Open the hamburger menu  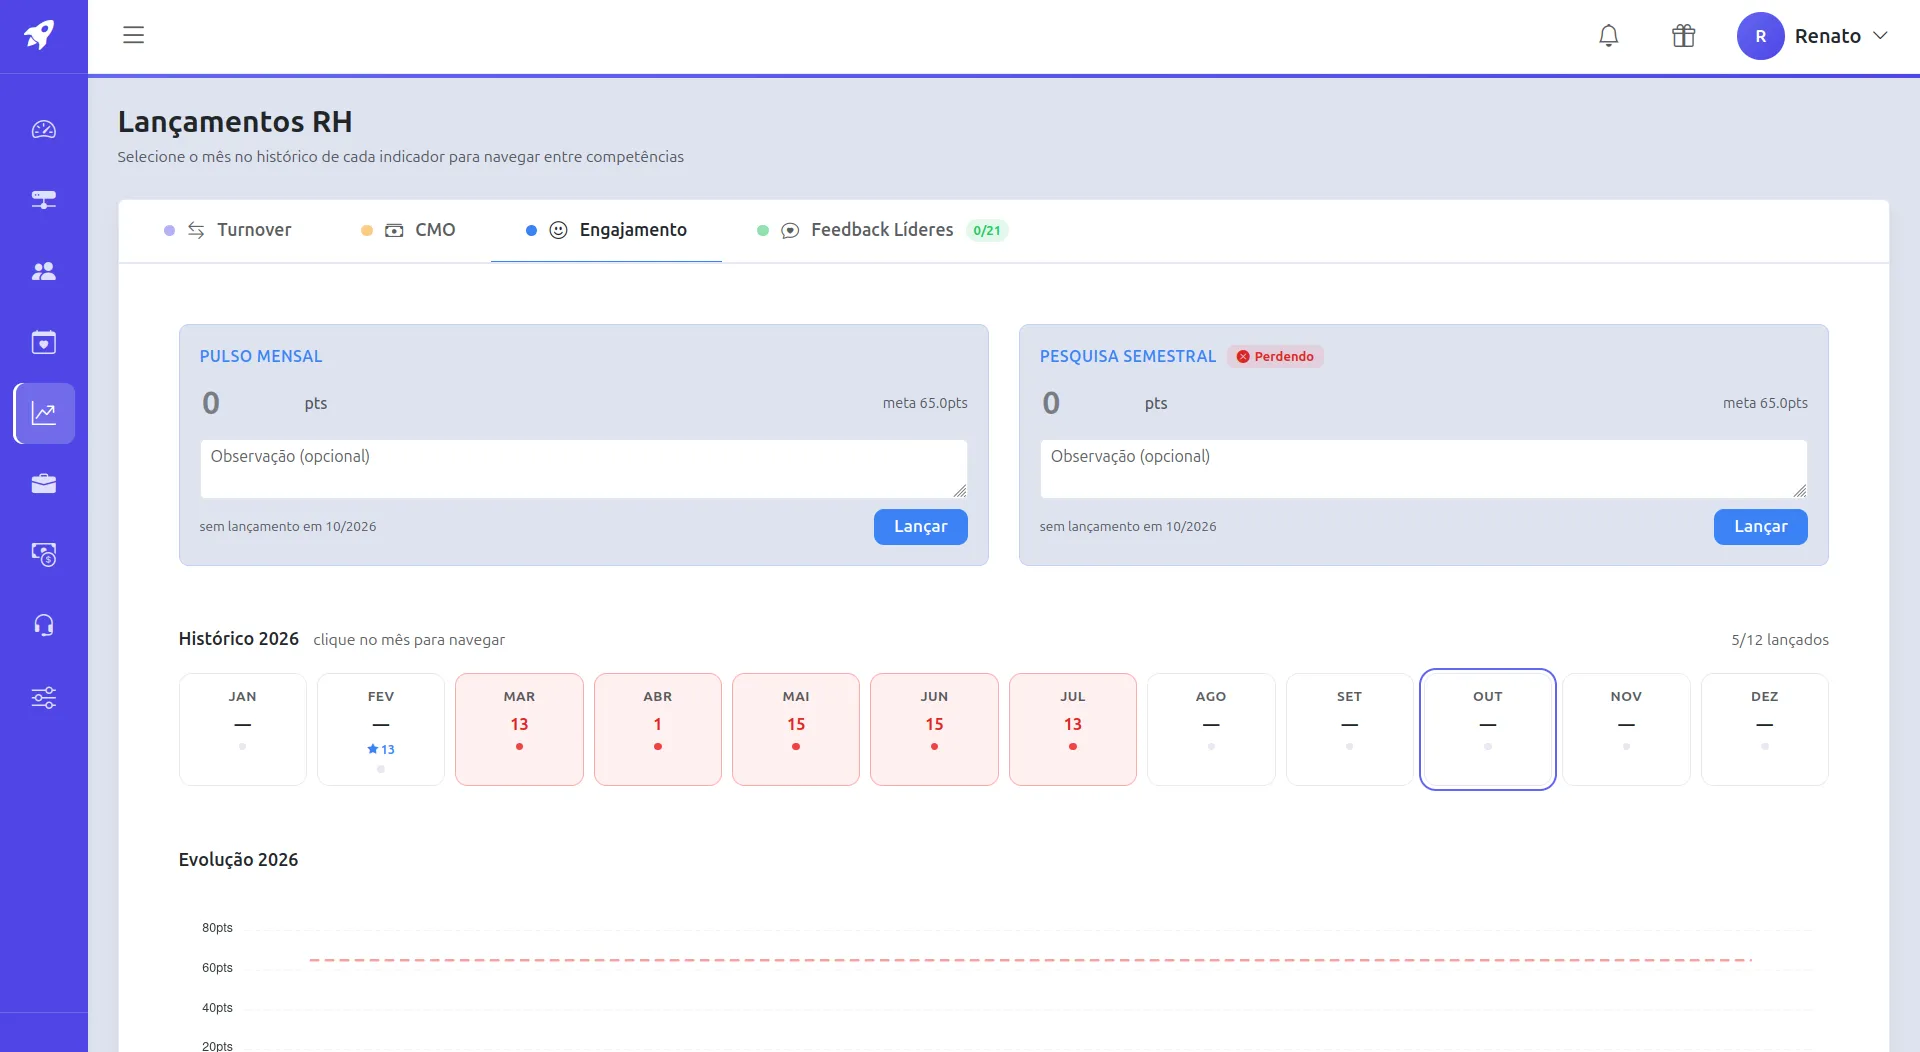133,35
